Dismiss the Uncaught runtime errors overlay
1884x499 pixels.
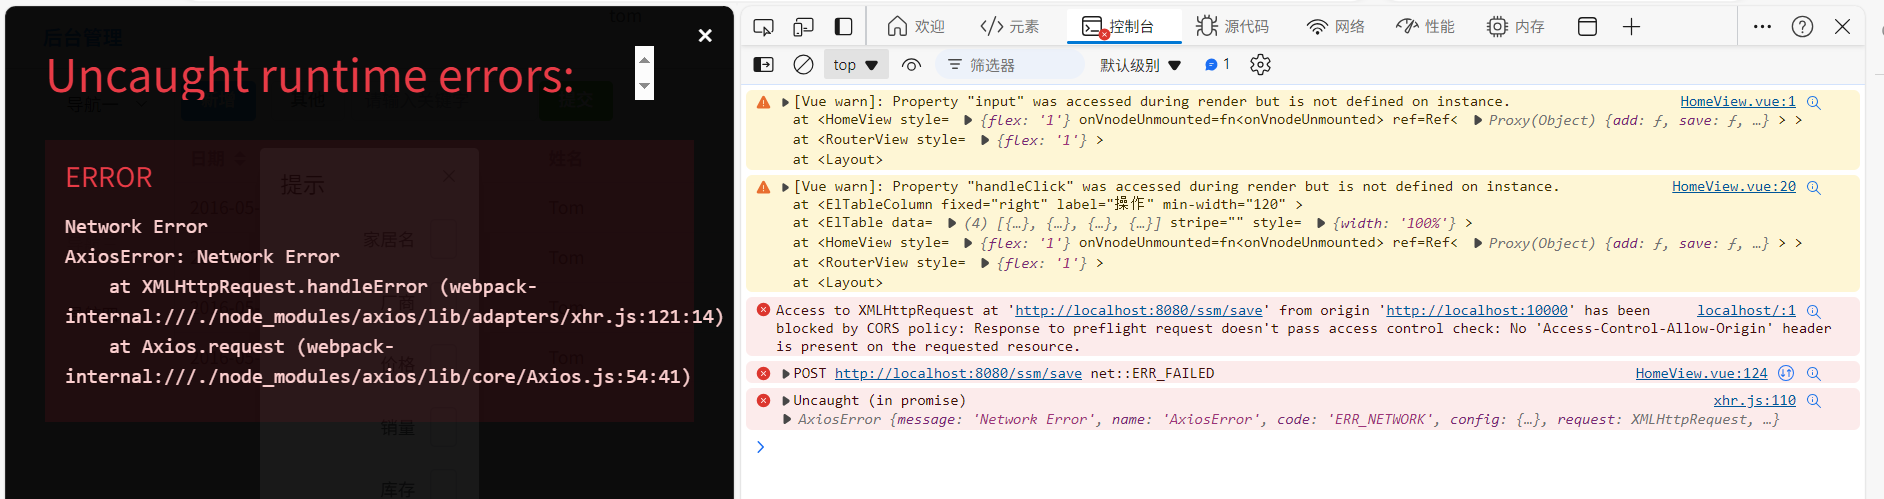(705, 36)
